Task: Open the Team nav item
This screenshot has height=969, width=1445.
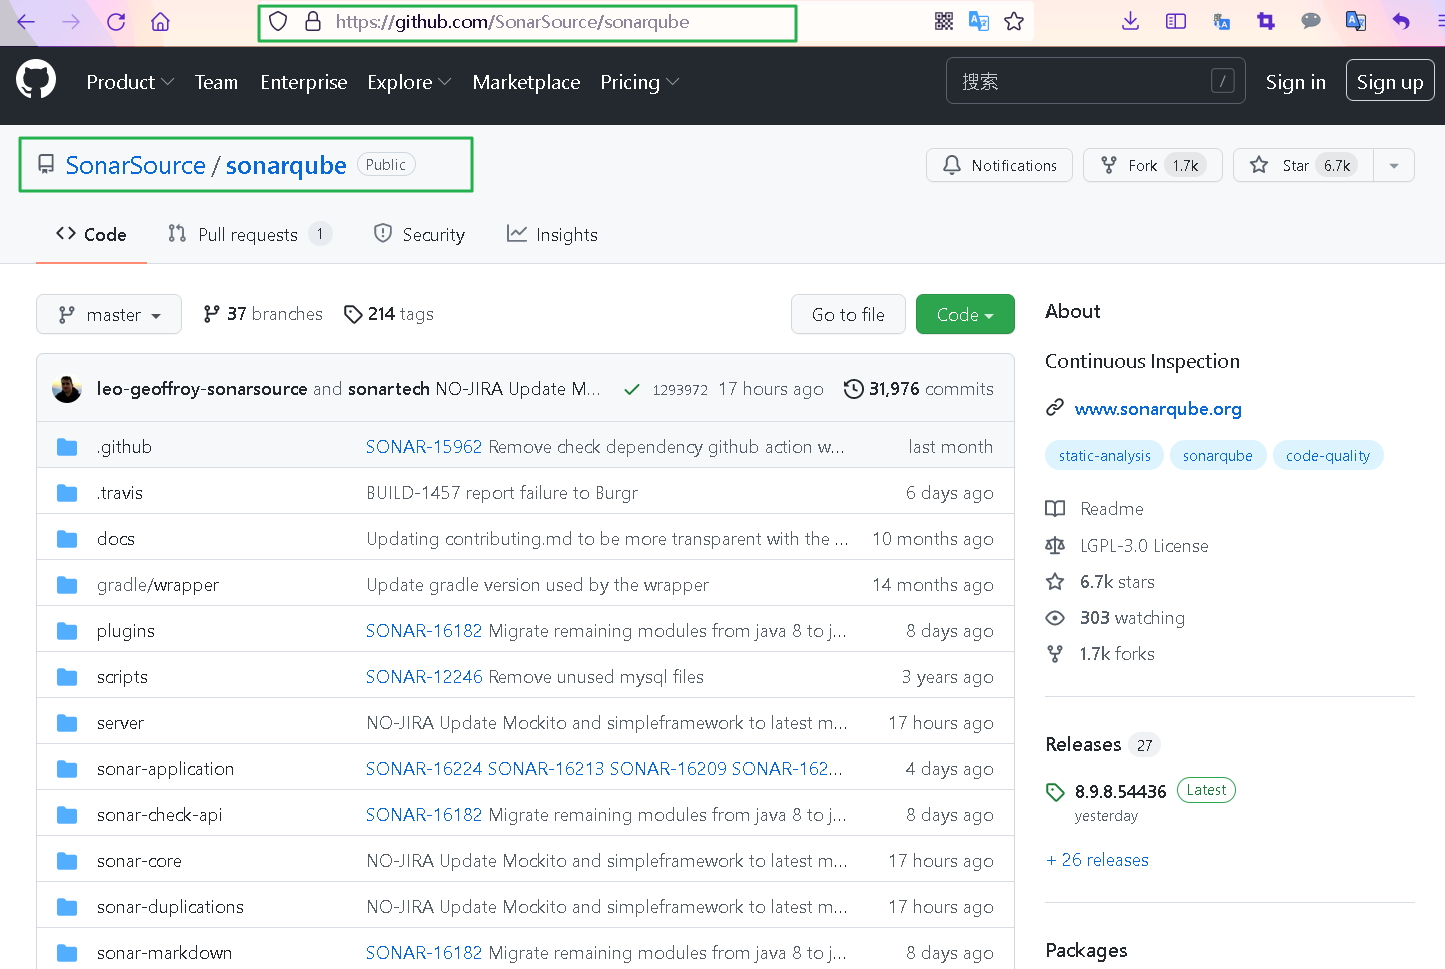Action: coord(216,82)
